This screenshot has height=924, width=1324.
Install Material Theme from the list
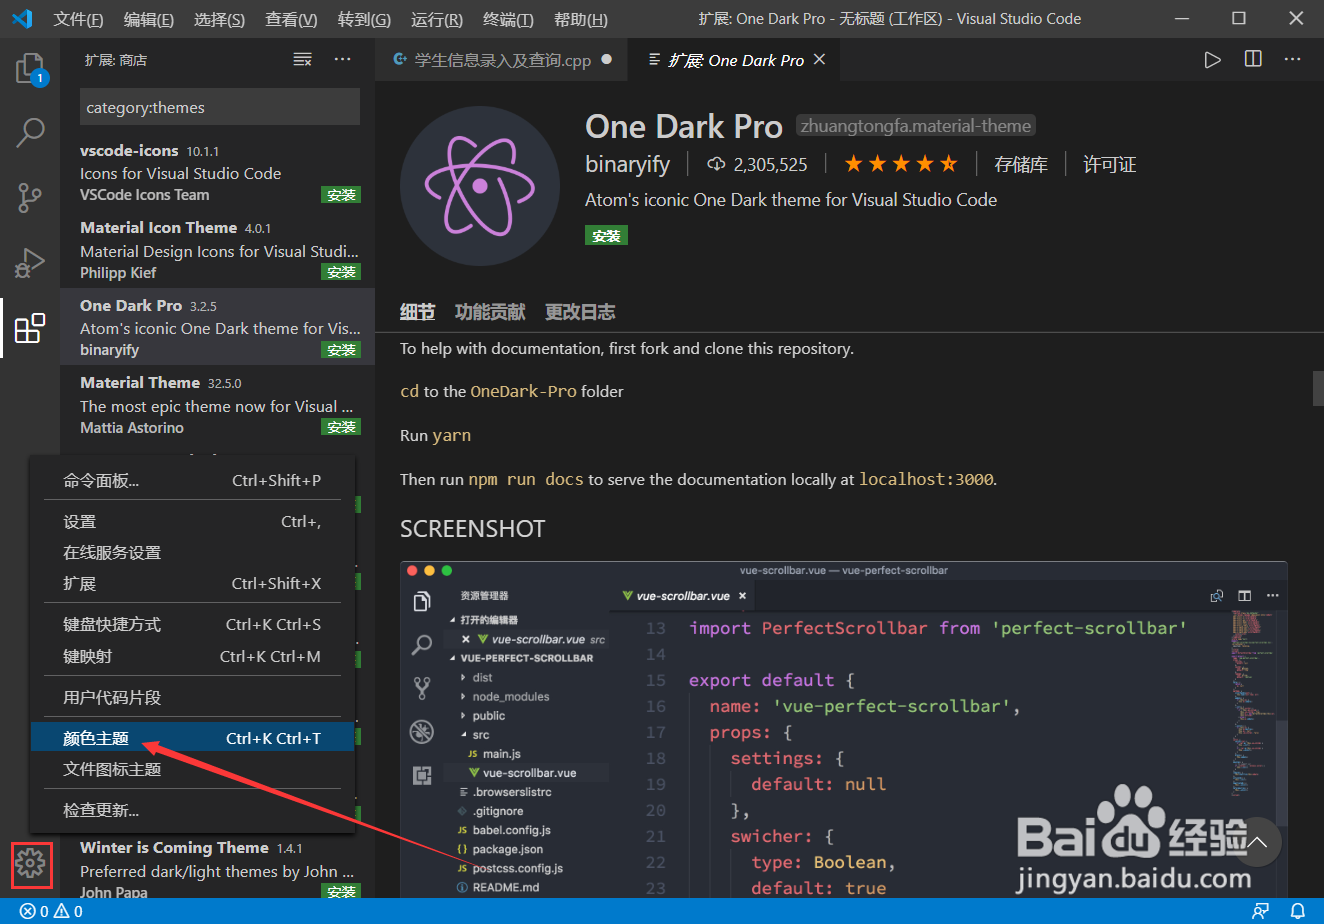[x=341, y=427]
